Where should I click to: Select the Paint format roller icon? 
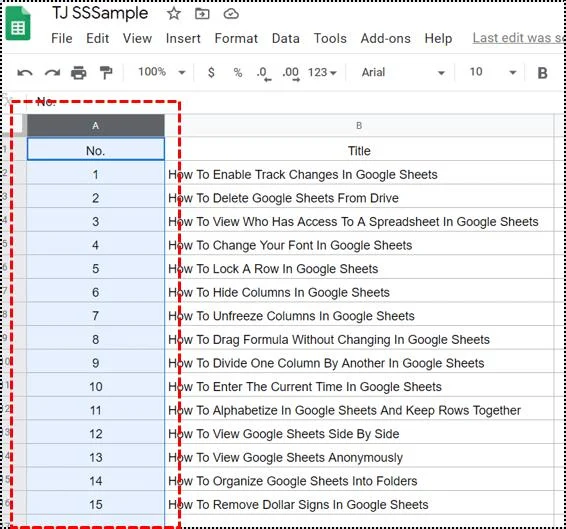[x=106, y=73]
